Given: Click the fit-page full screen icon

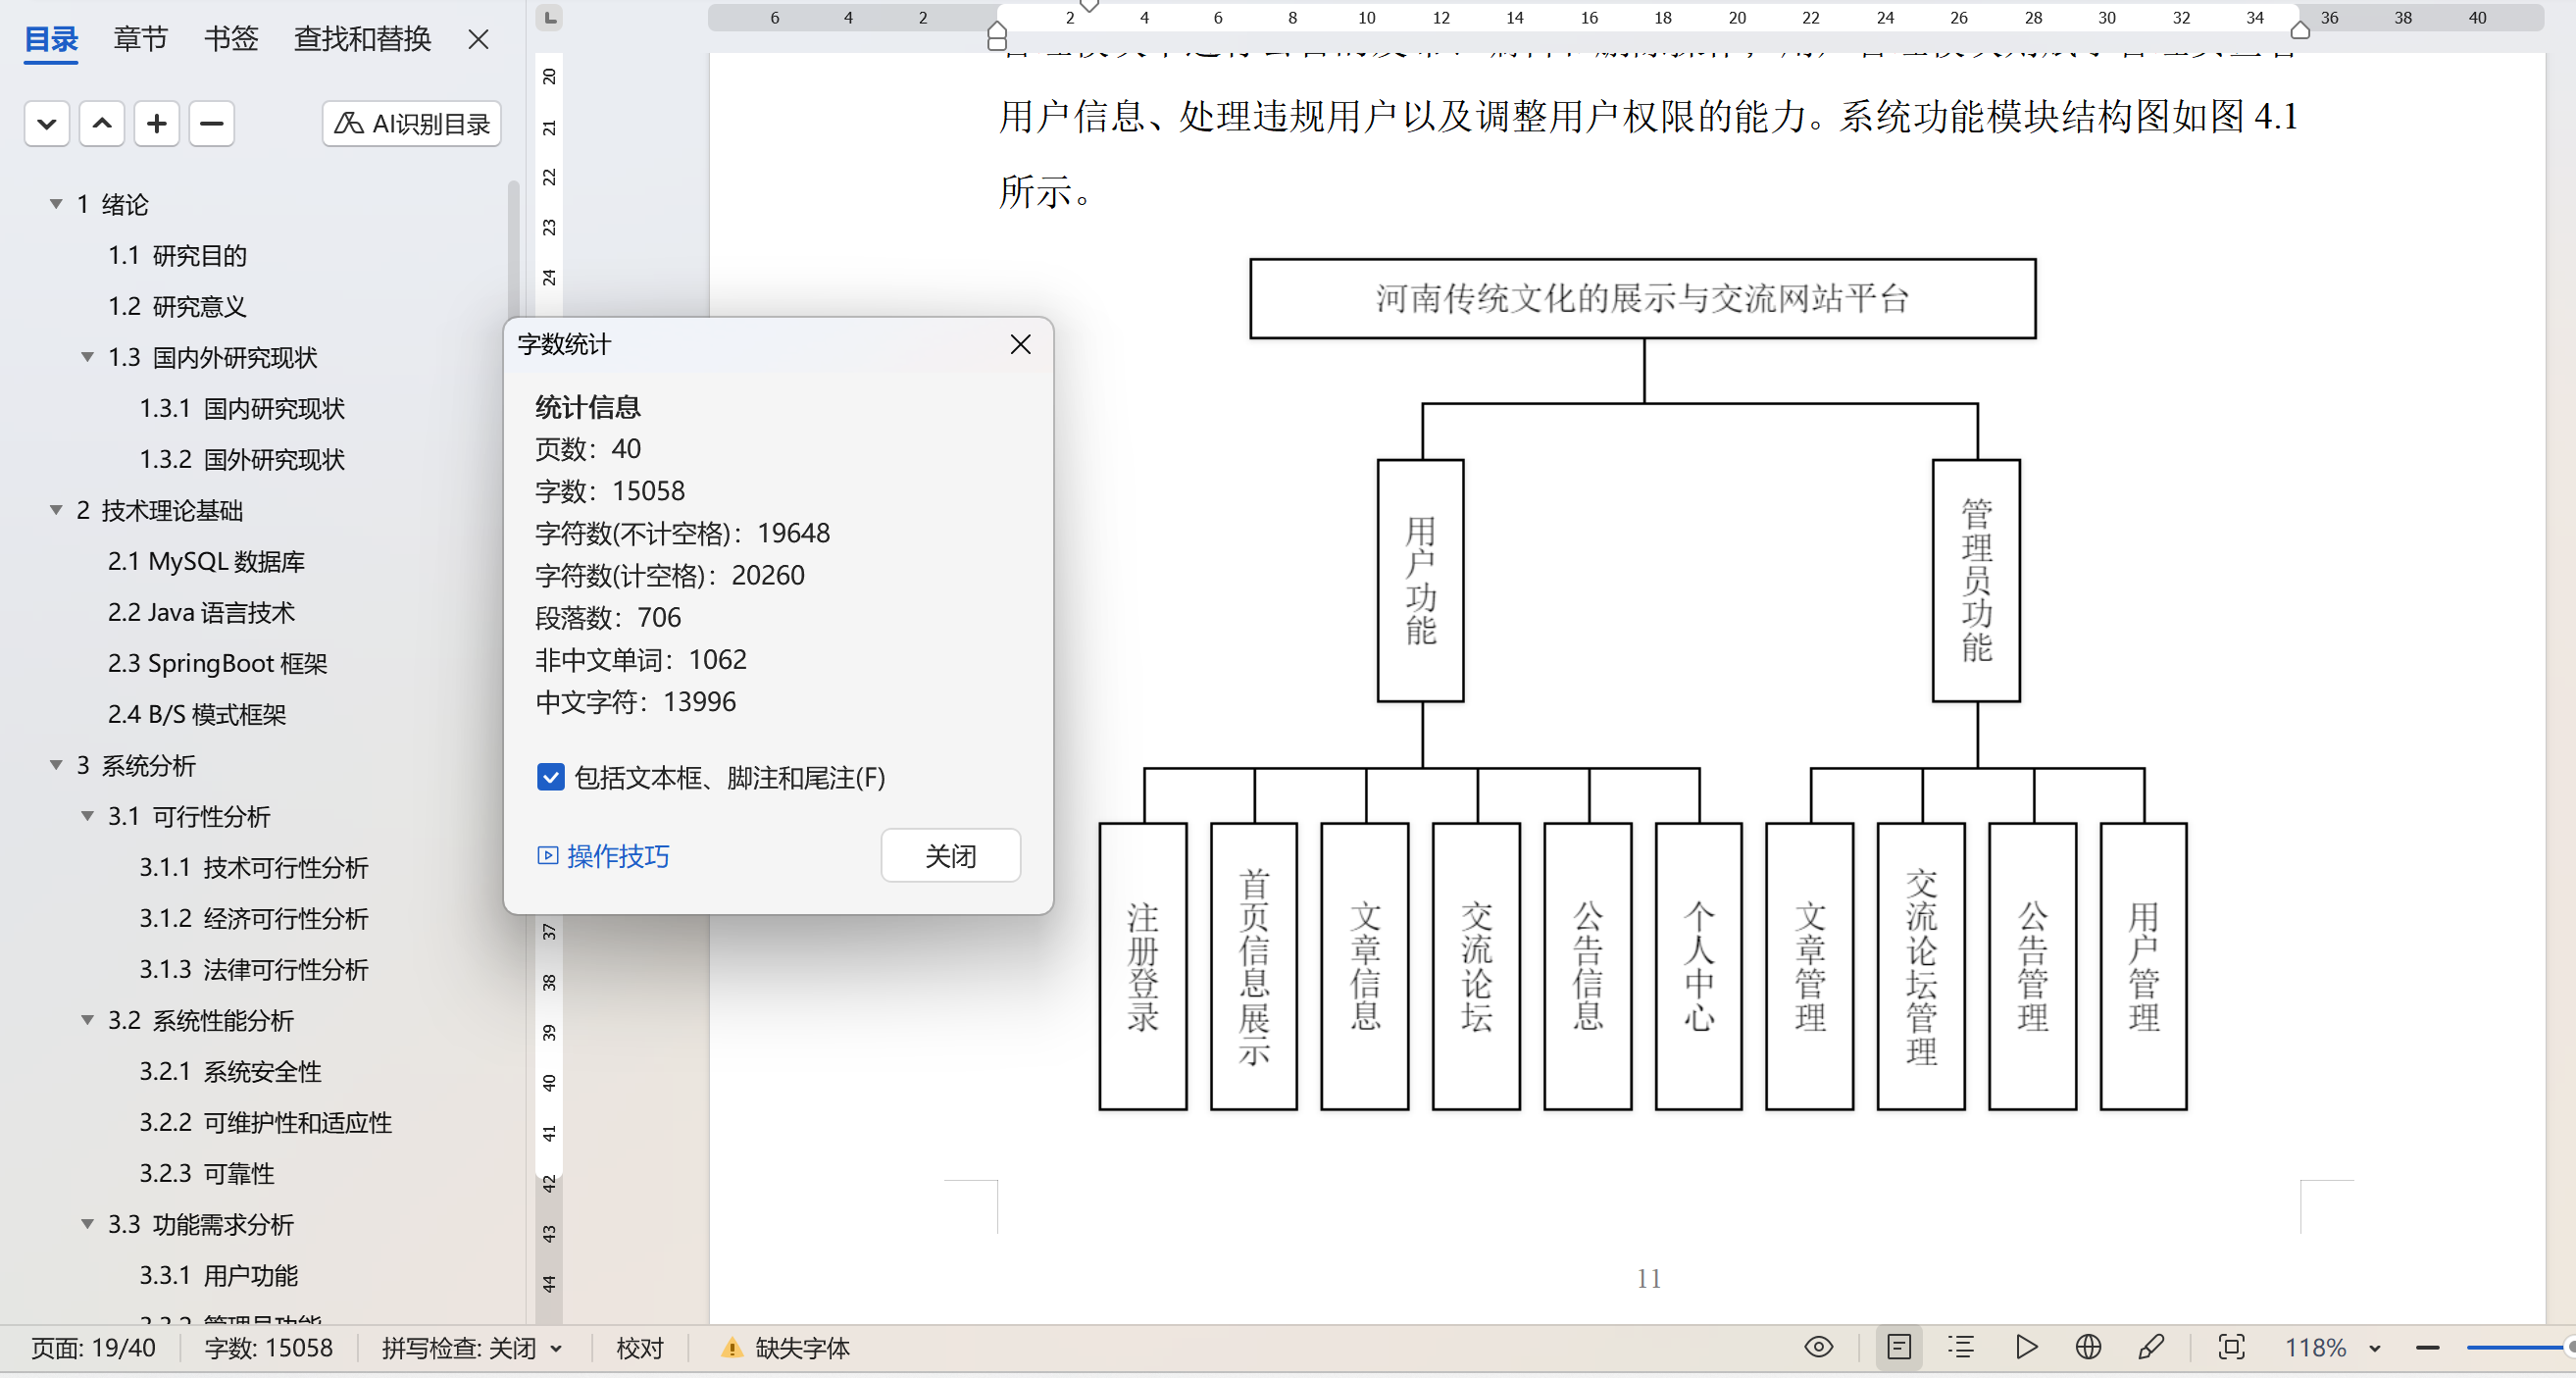Looking at the screenshot, I should (2231, 1347).
